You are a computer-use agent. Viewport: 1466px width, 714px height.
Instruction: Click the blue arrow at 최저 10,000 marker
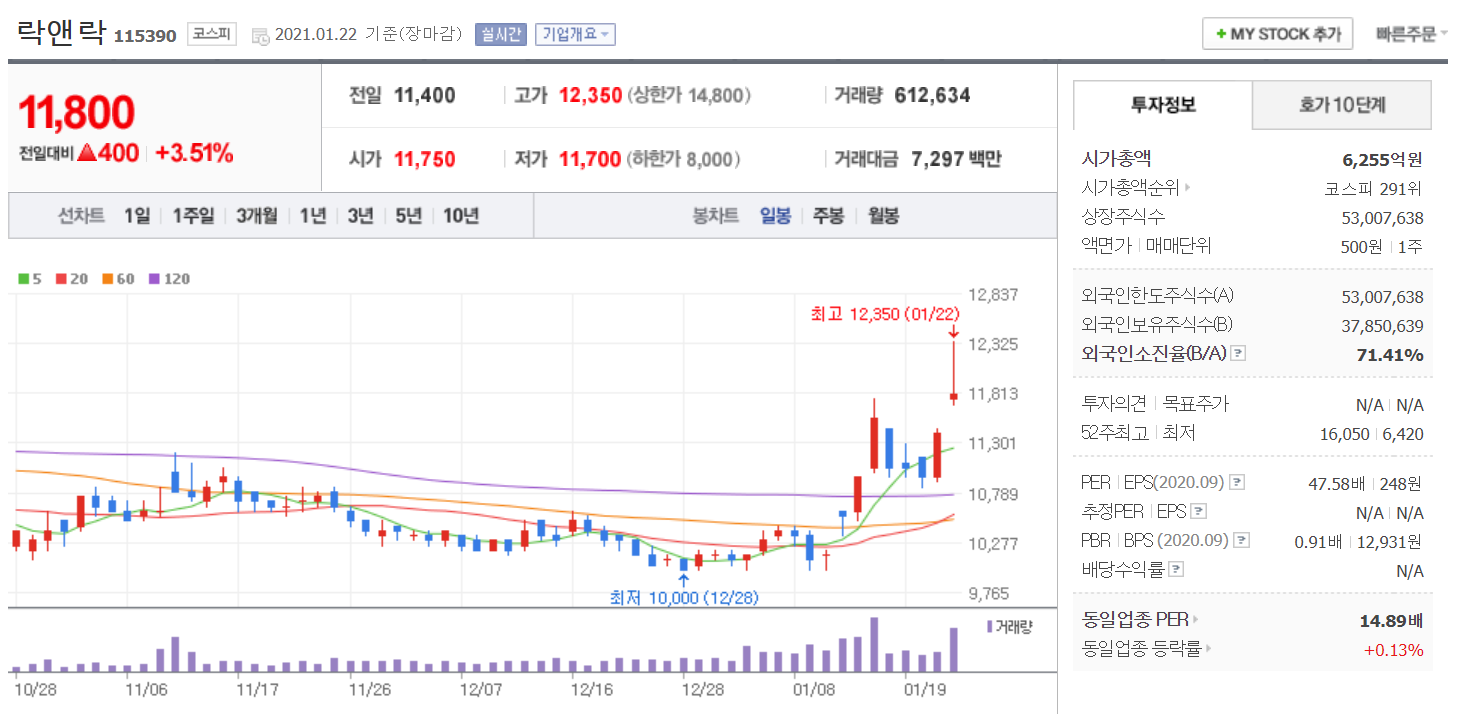(x=683, y=579)
